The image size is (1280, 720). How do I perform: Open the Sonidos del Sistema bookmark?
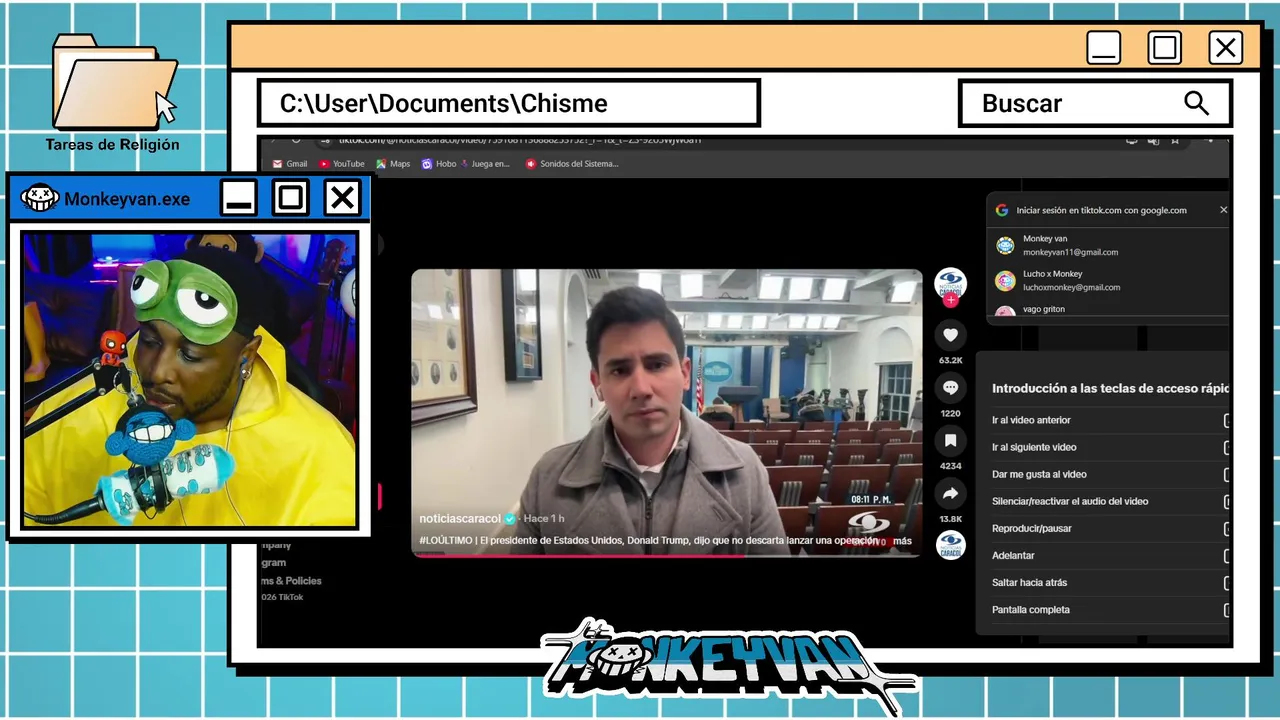coord(572,164)
